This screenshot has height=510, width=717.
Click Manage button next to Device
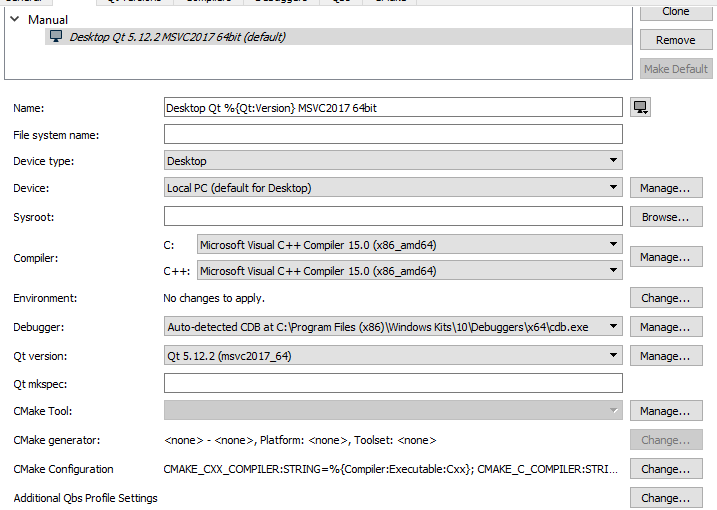click(x=666, y=188)
